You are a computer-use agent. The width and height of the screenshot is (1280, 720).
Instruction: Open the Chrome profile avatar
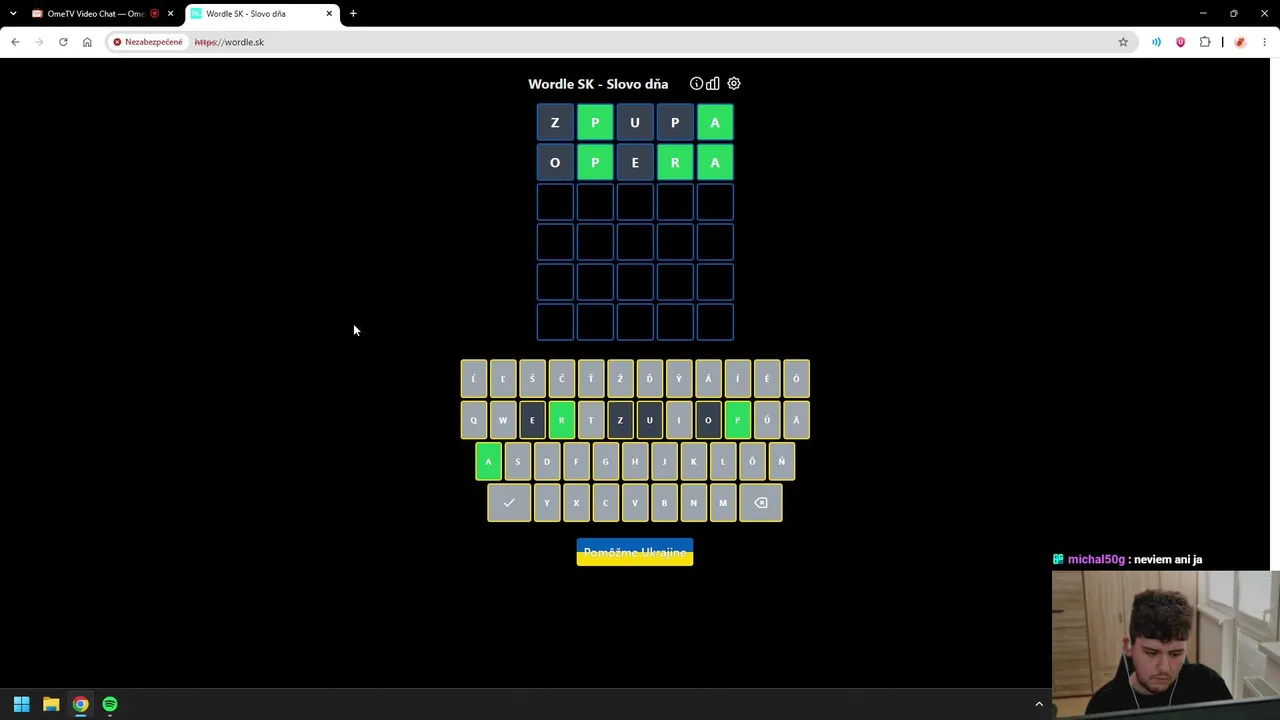1240,42
